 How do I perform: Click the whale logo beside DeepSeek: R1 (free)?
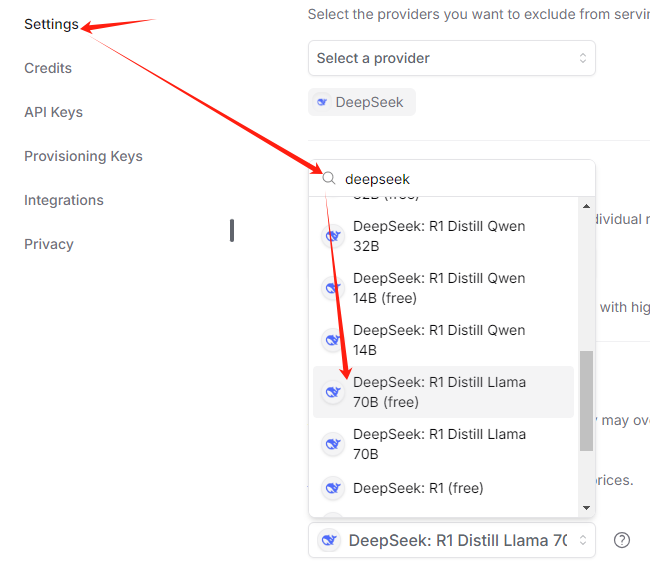(x=333, y=488)
